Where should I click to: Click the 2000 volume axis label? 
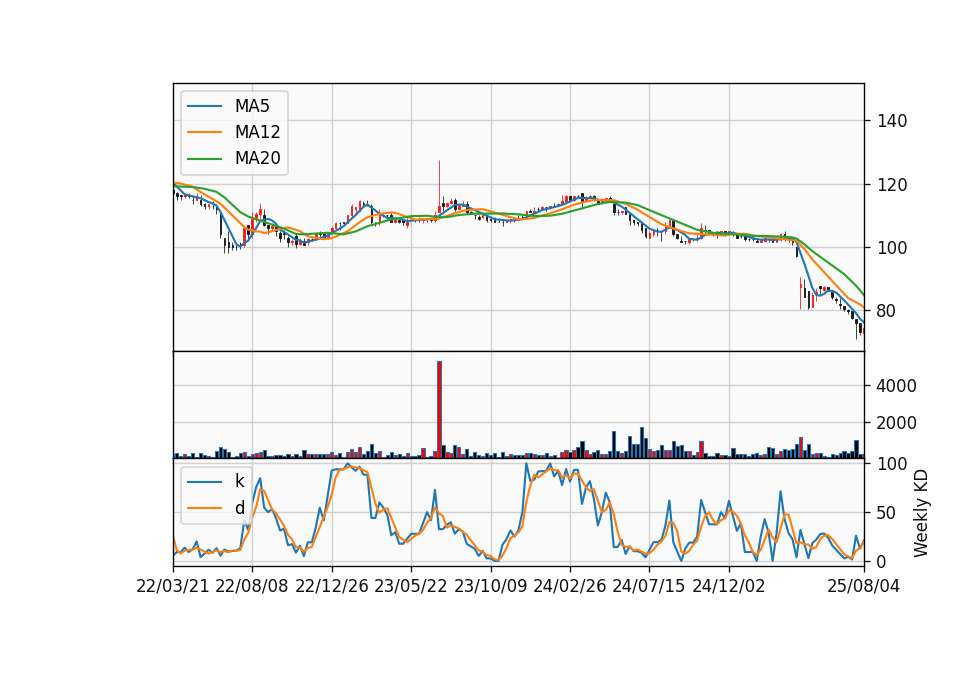897,423
